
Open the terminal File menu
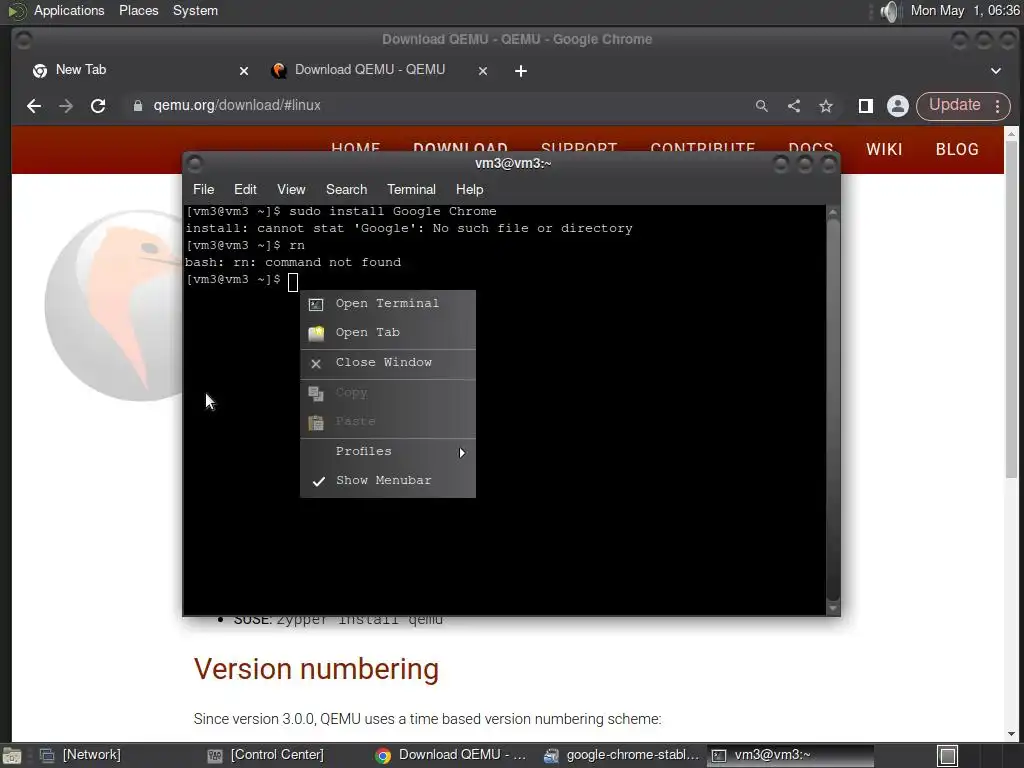click(x=203, y=189)
